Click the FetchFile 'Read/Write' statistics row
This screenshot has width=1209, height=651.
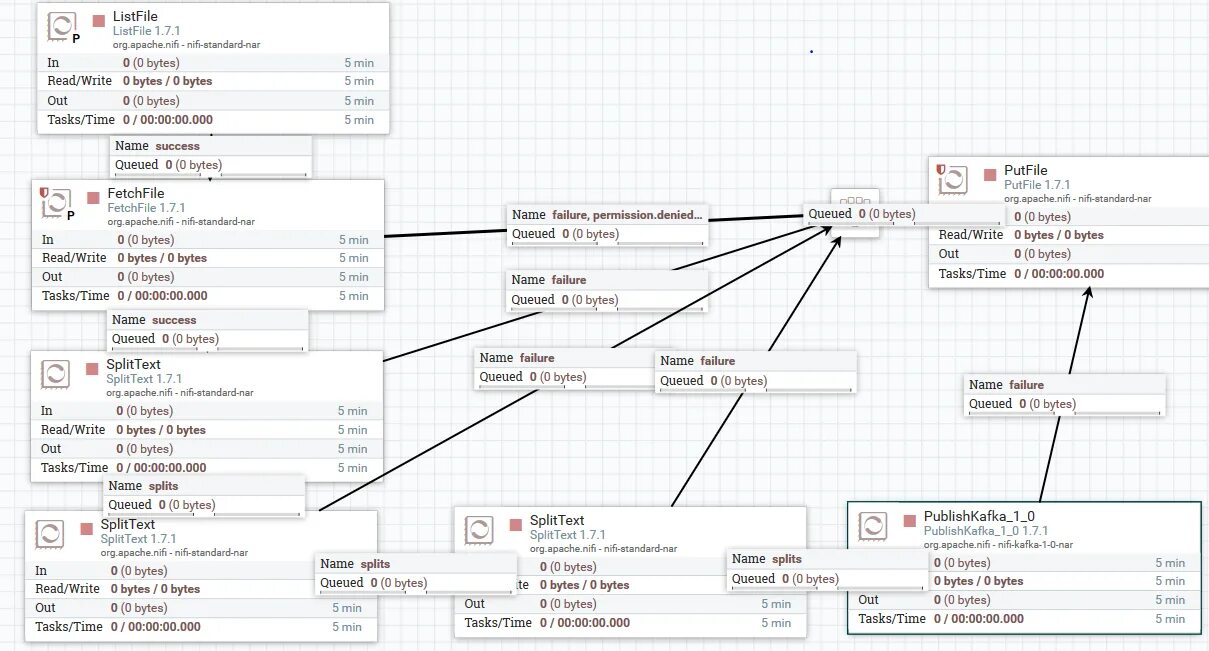(x=208, y=258)
